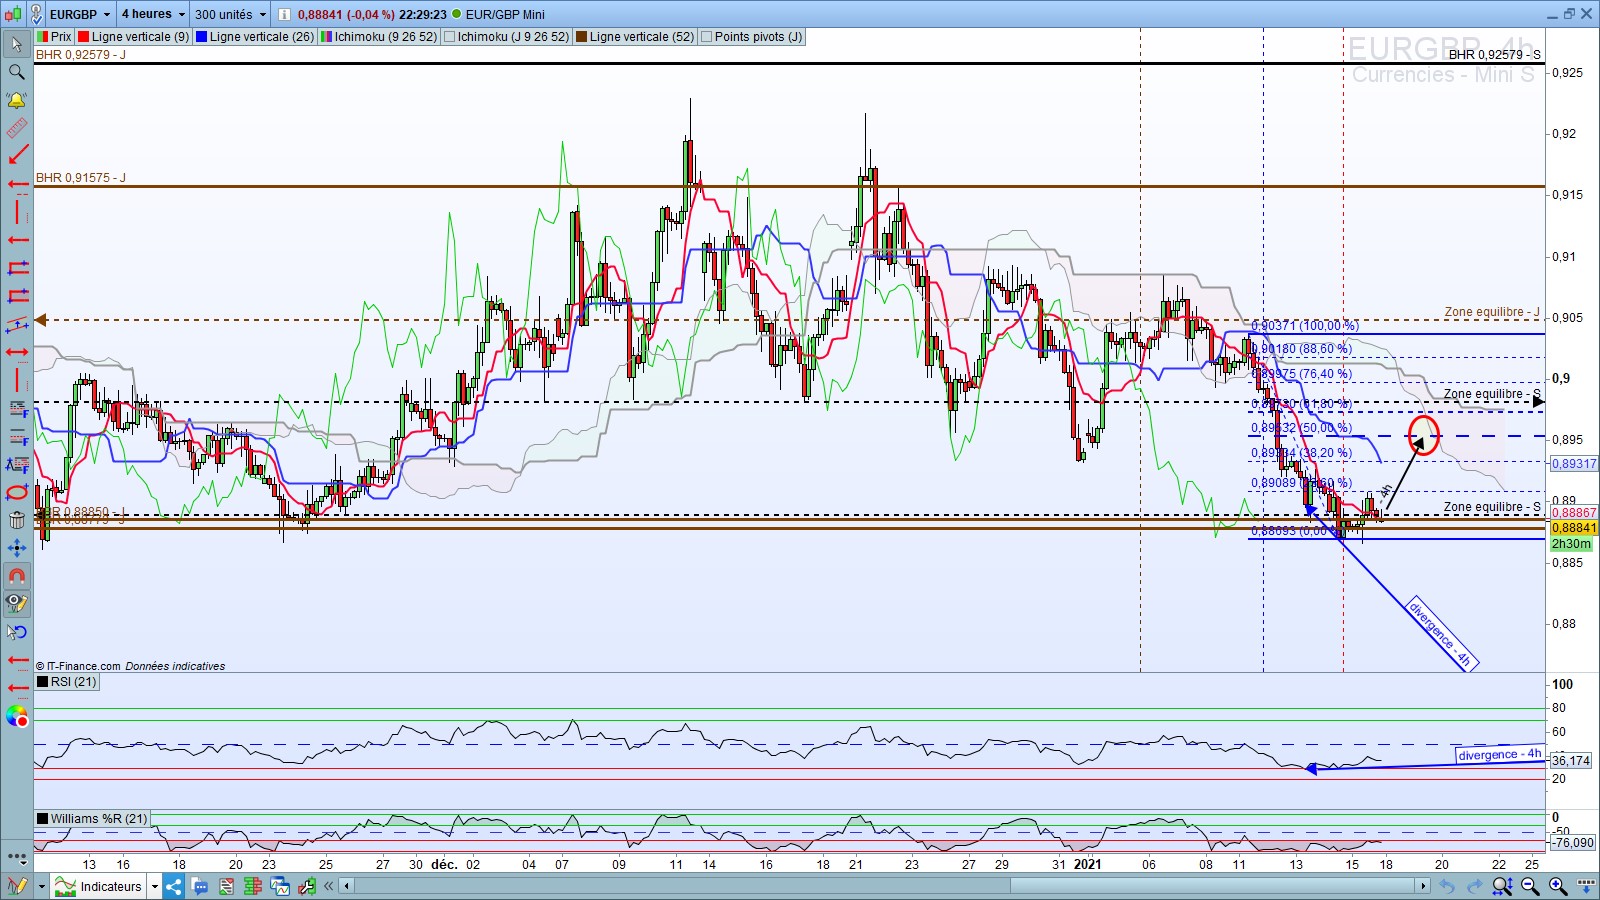Open the 300 unités dropdown
Image resolution: width=1600 pixels, height=900 pixels.
click(x=231, y=14)
